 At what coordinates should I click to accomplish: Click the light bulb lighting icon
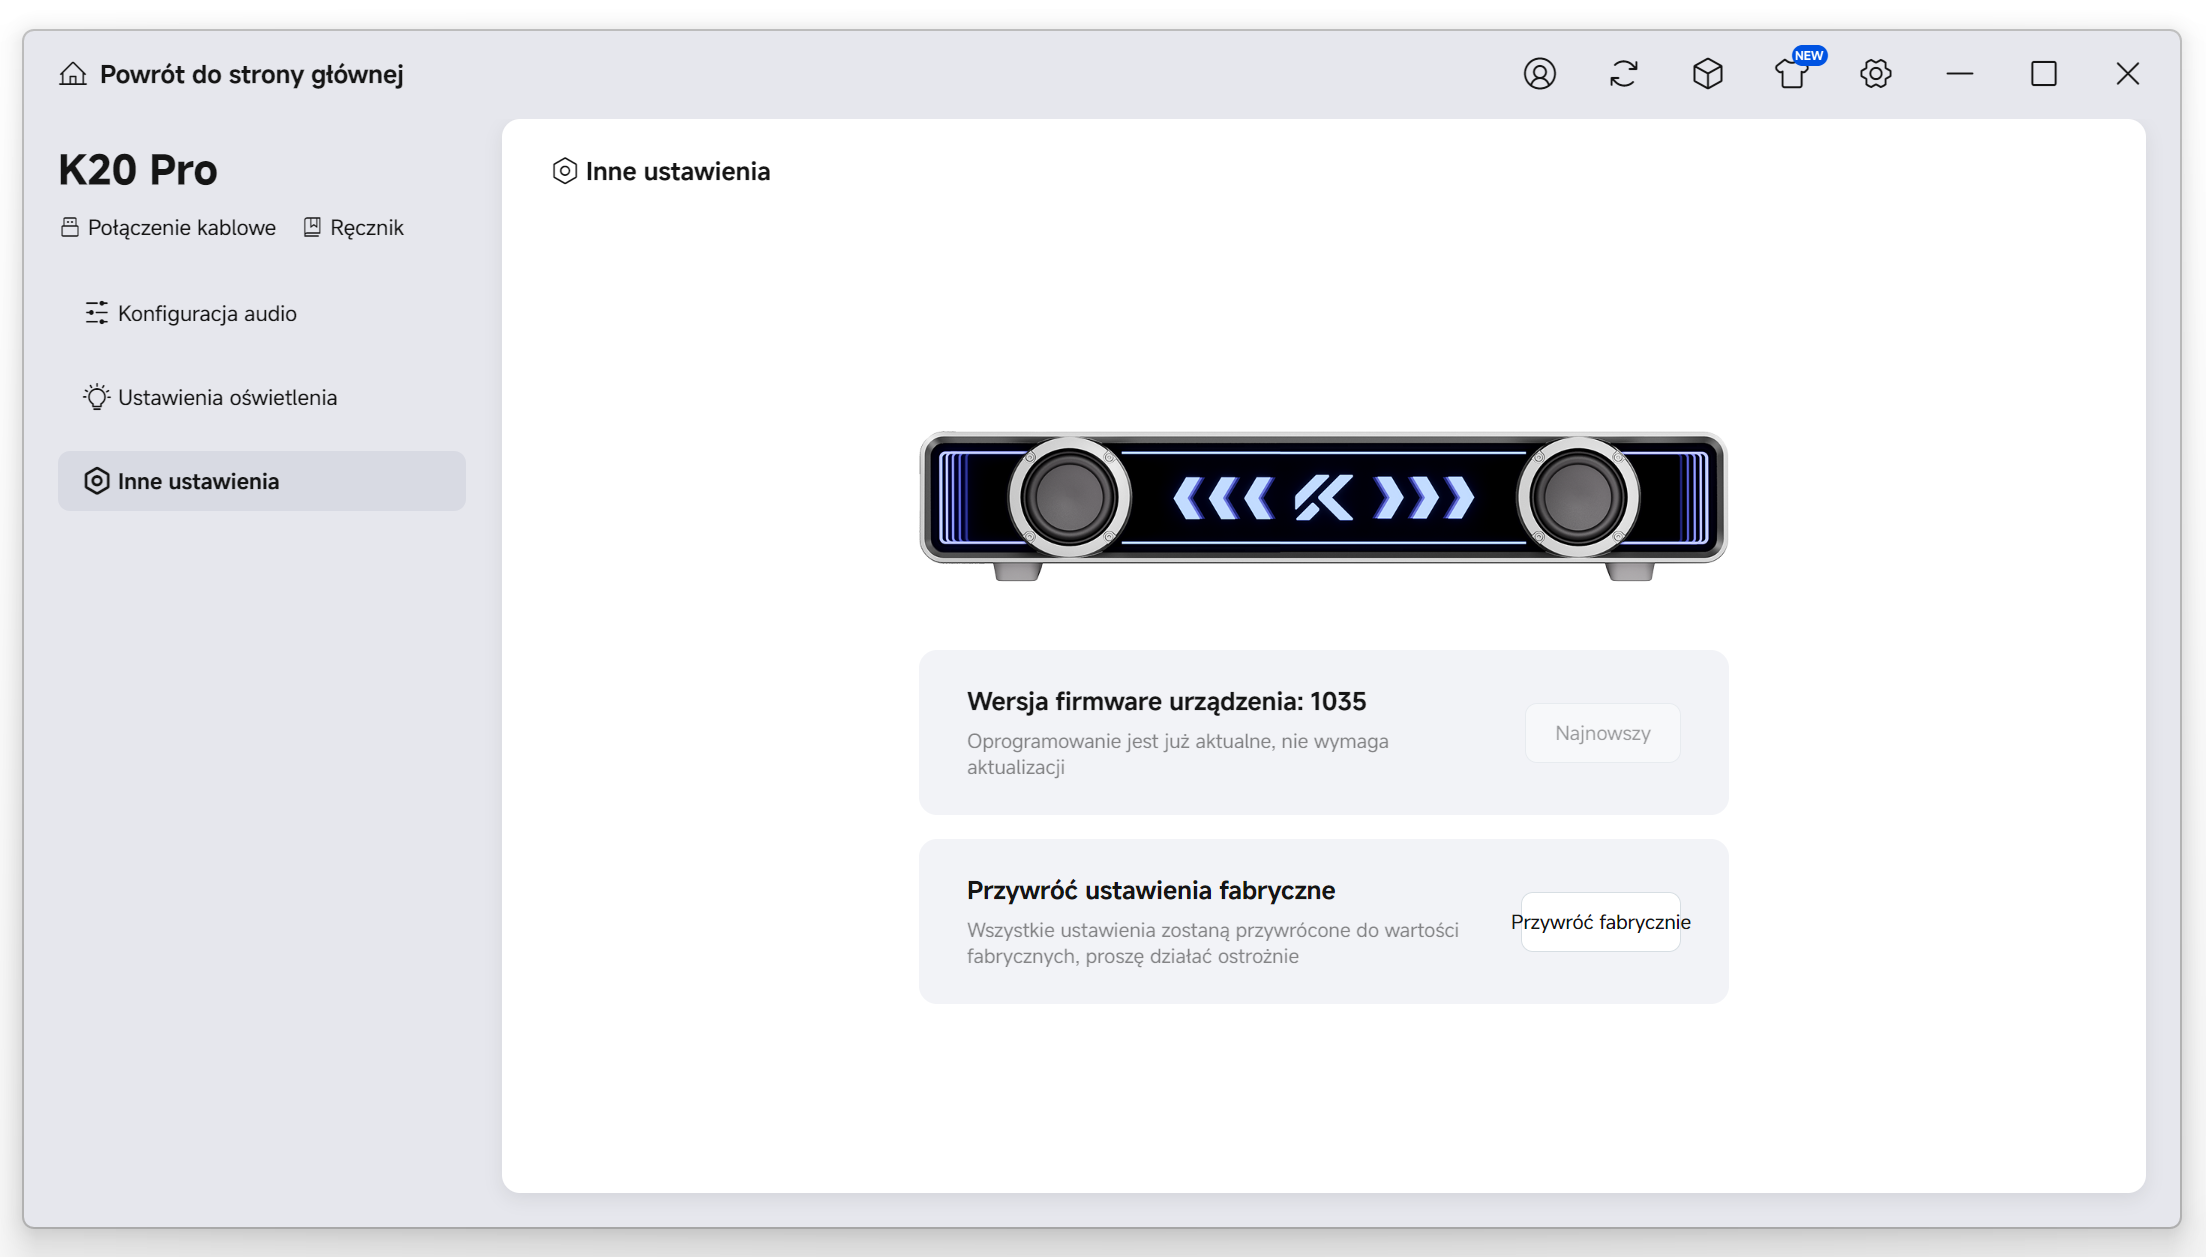(x=96, y=397)
